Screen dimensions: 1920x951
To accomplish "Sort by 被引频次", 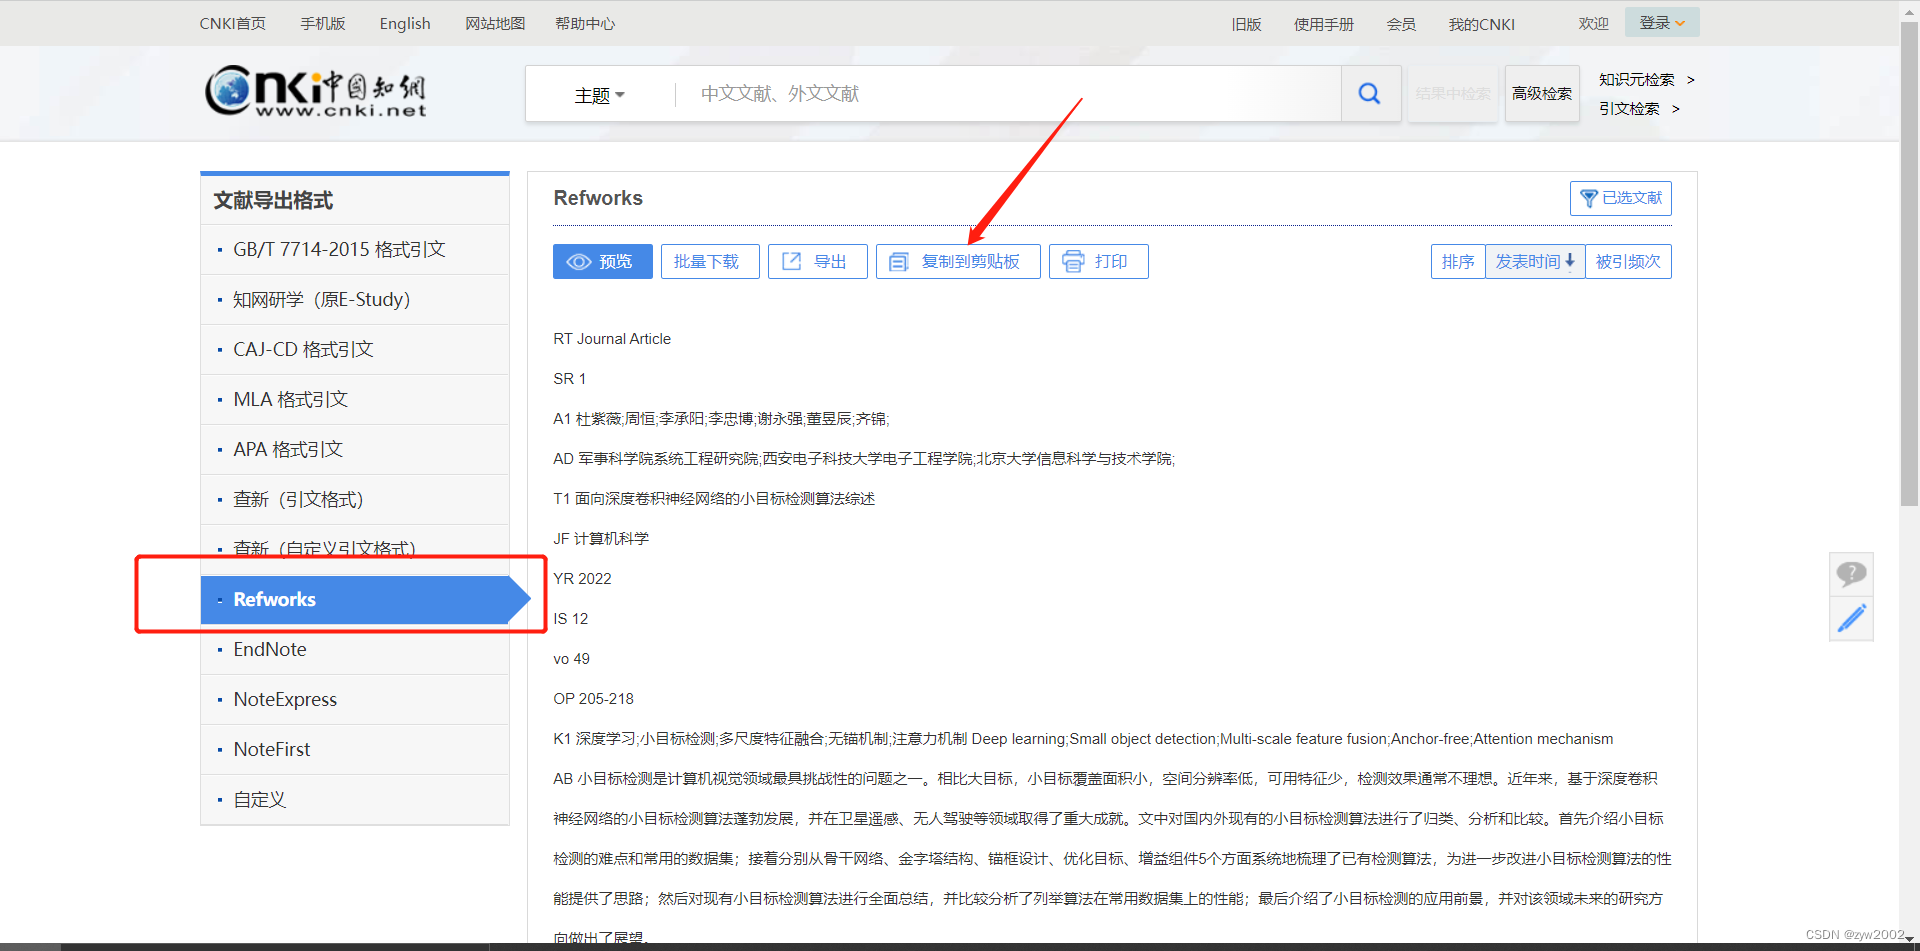I will [1628, 262].
